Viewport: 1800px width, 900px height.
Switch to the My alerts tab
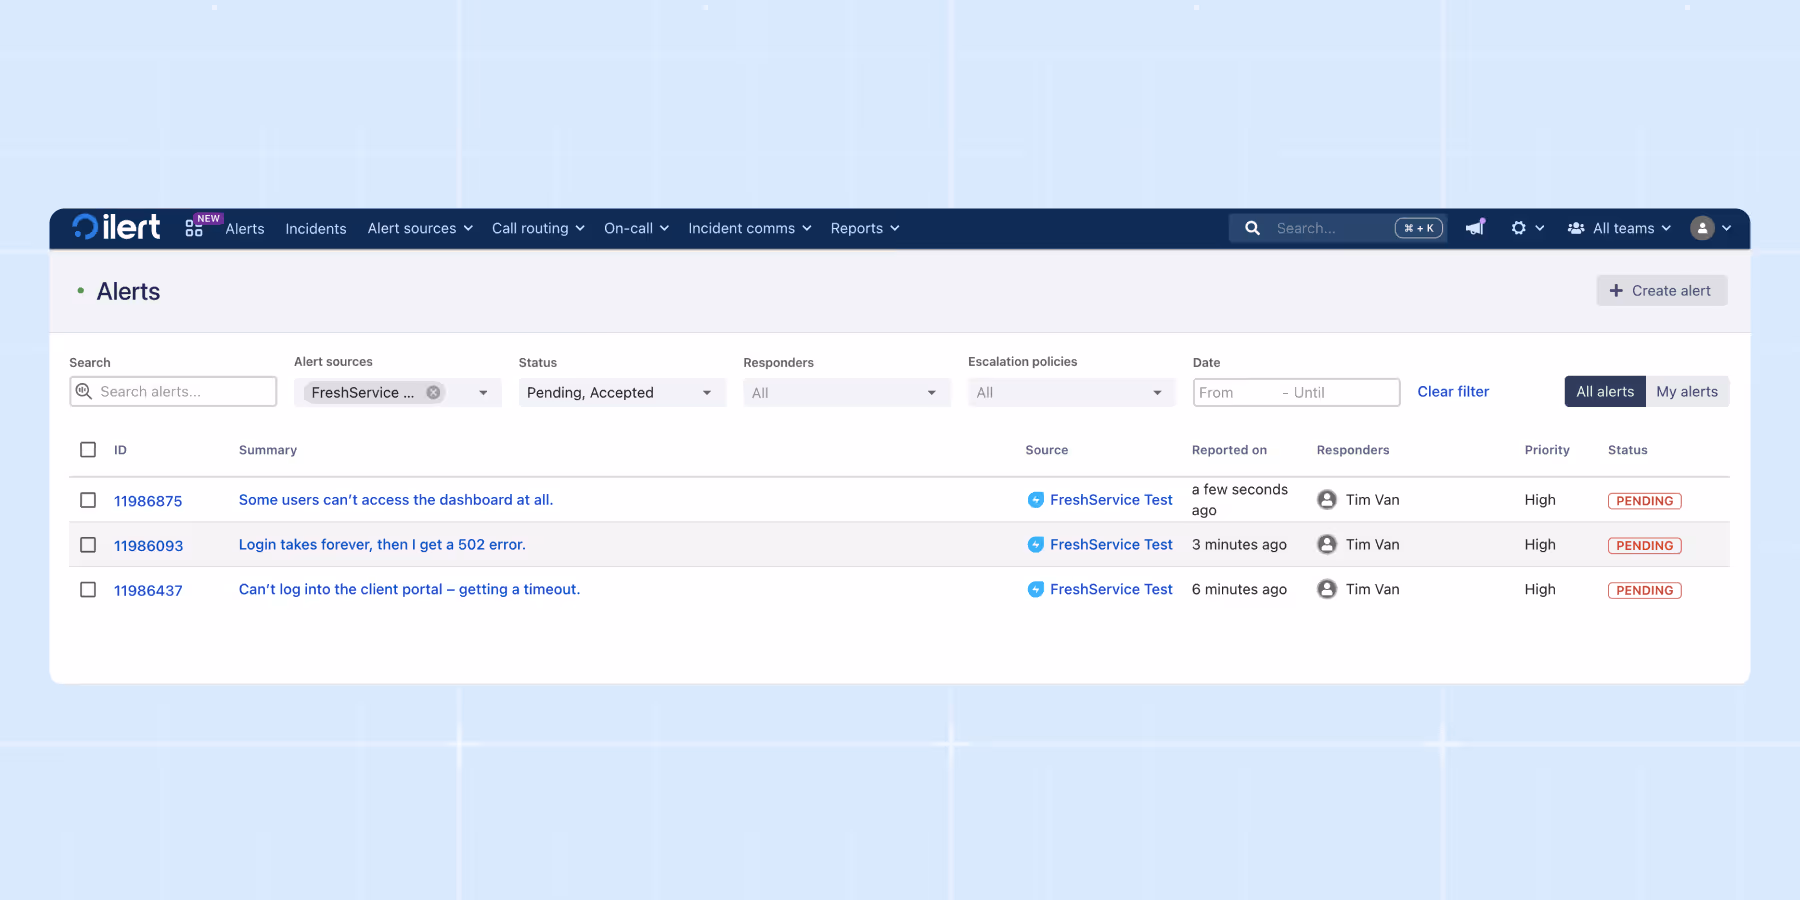pyautogui.click(x=1687, y=392)
